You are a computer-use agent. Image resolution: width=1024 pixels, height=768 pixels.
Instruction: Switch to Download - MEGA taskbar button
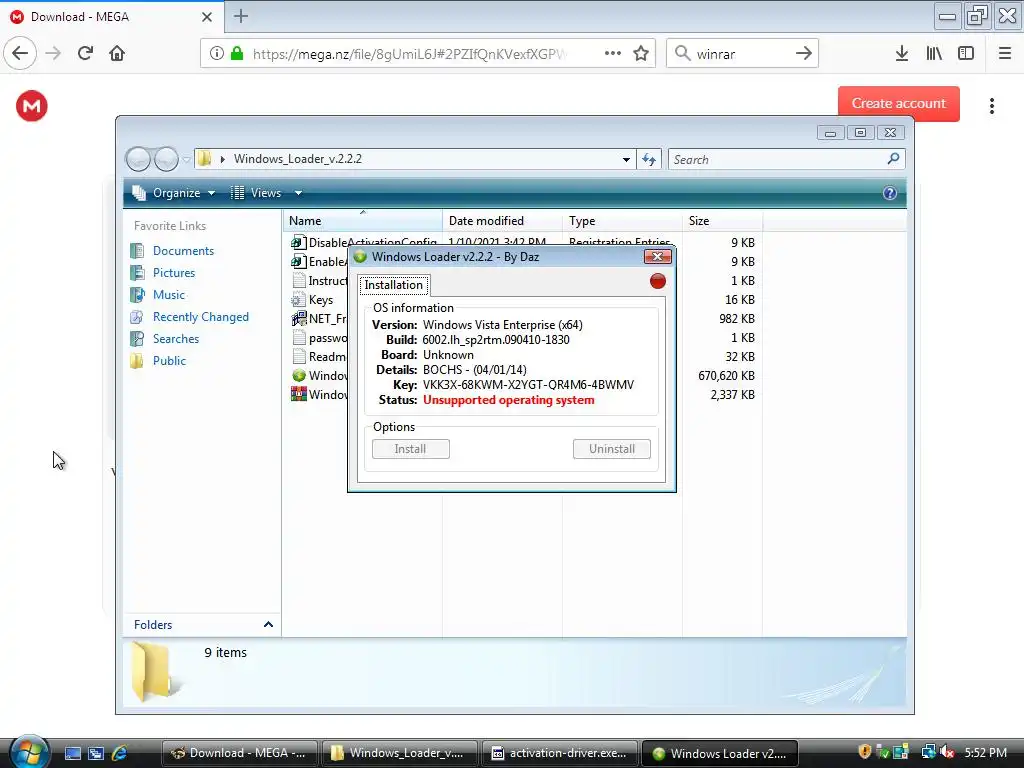(x=239, y=753)
